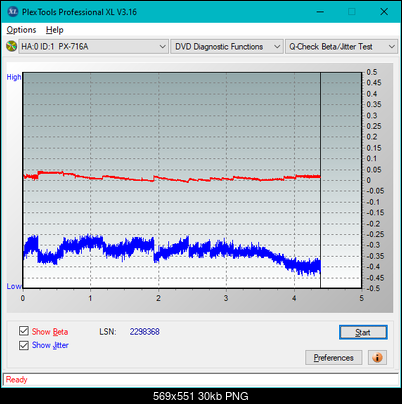This screenshot has height=404, width=402.
Task: Click the Low label on the jitter axis
Action: (14, 286)
